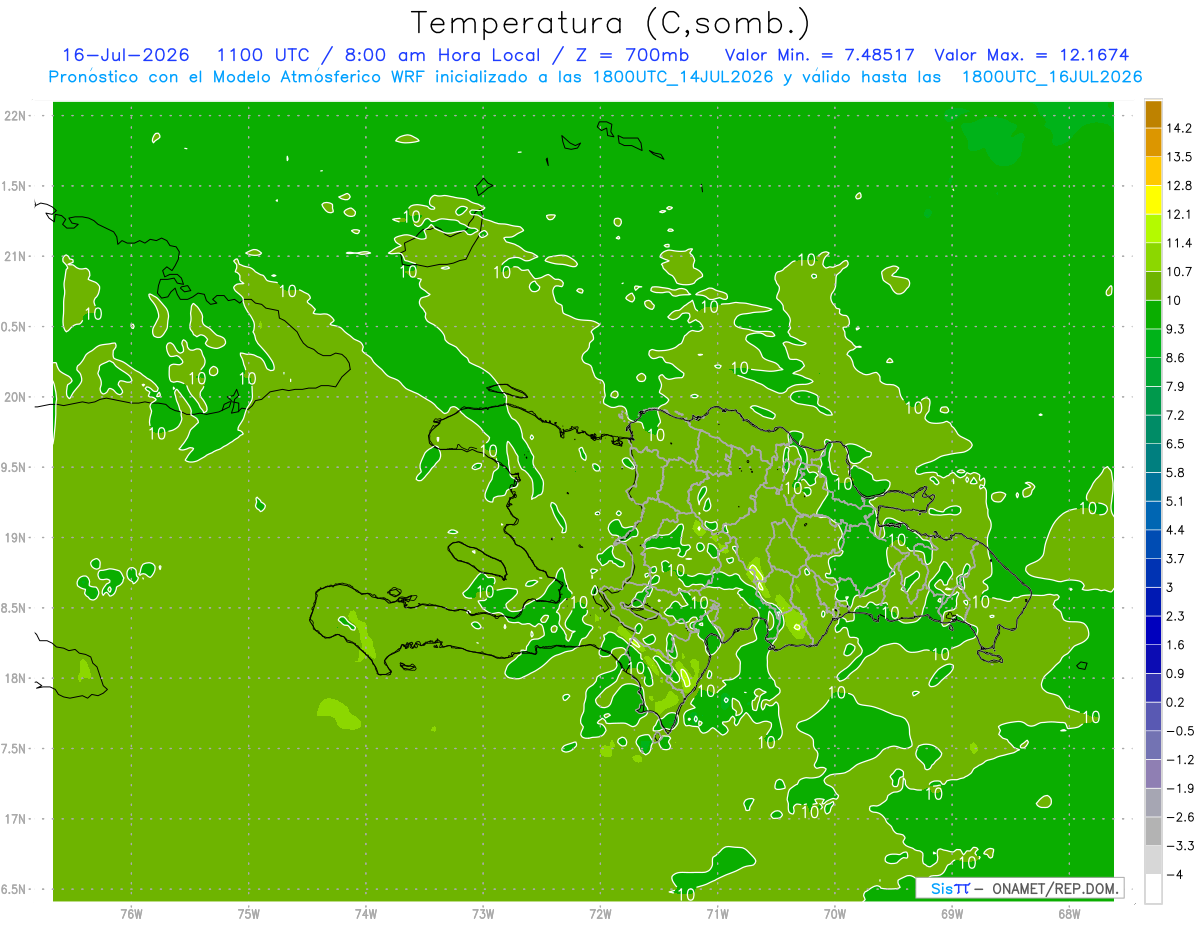Click the colorbar label "9.3"
This screenshot has height=927, width=1200.
click(1176, 329)
